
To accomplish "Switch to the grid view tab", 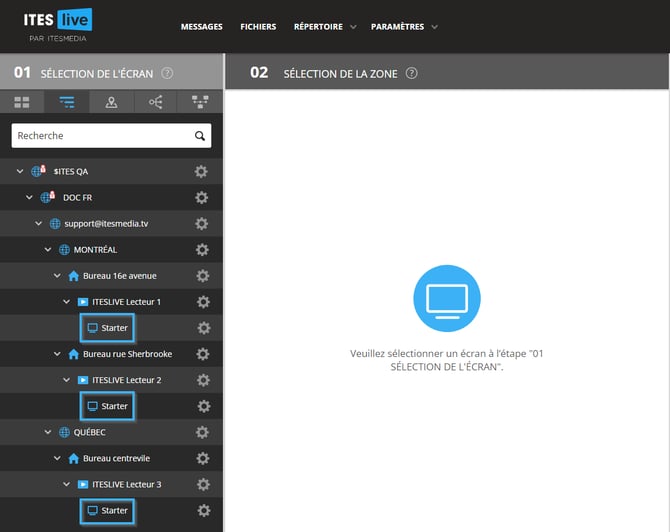I will coord(22,102).
